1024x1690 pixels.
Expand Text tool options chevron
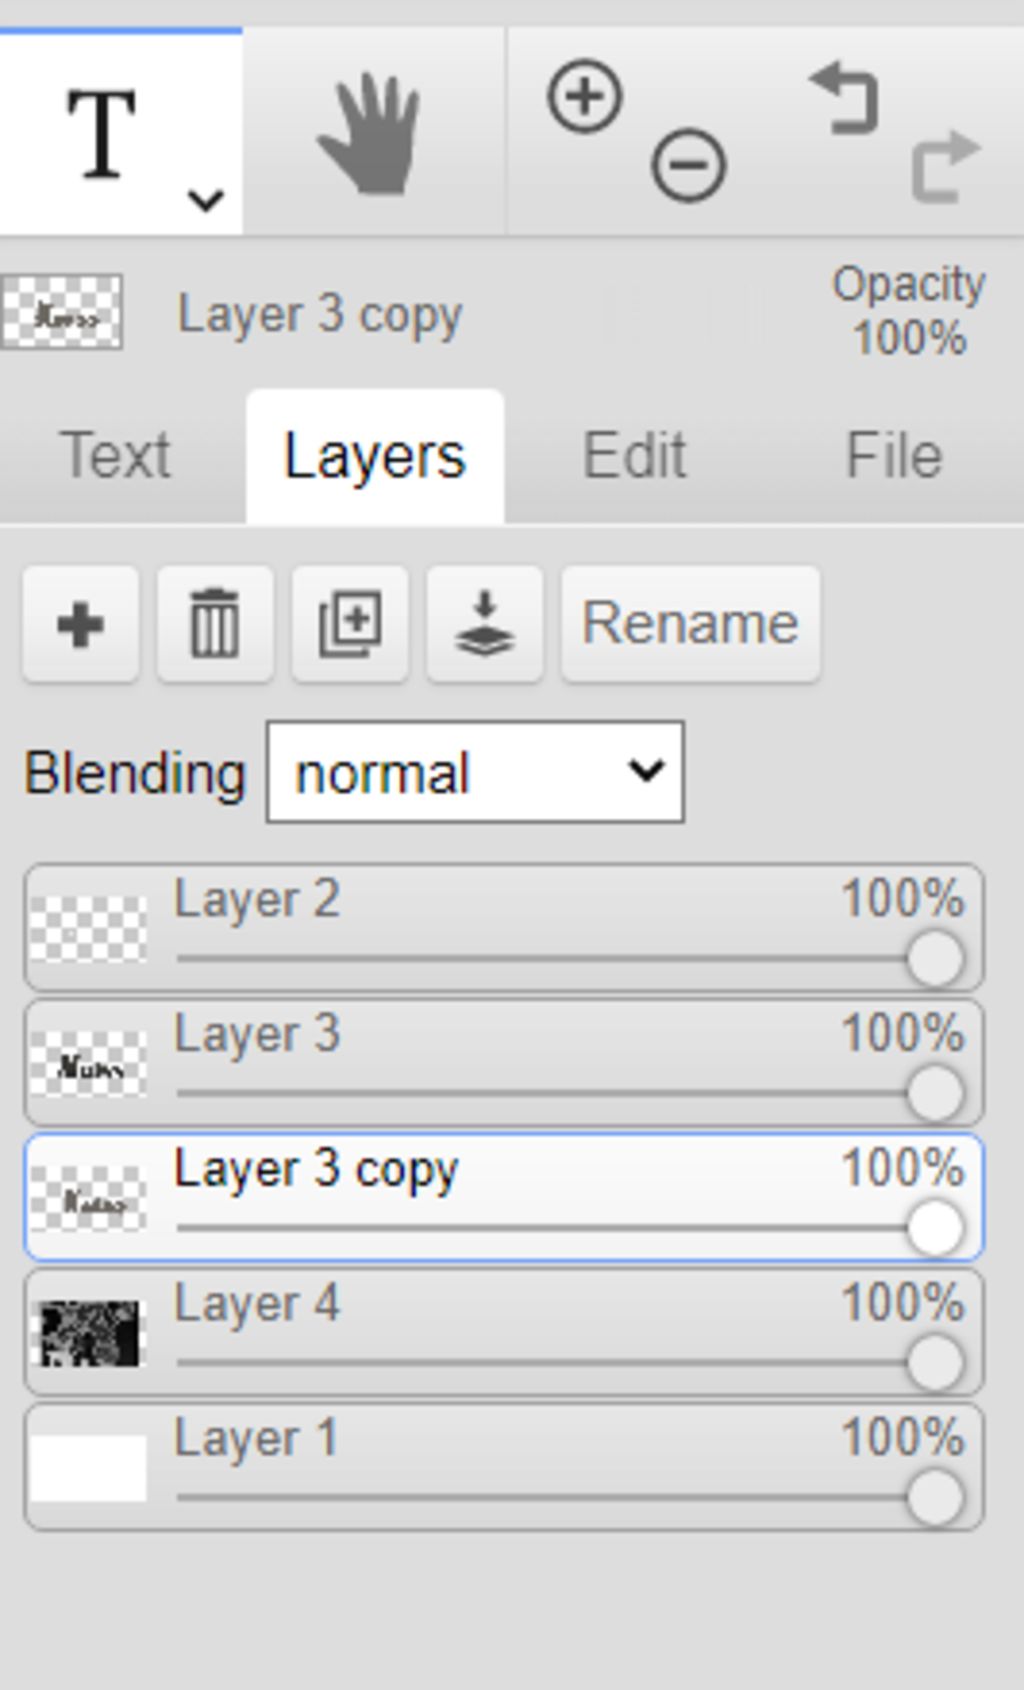205,200
